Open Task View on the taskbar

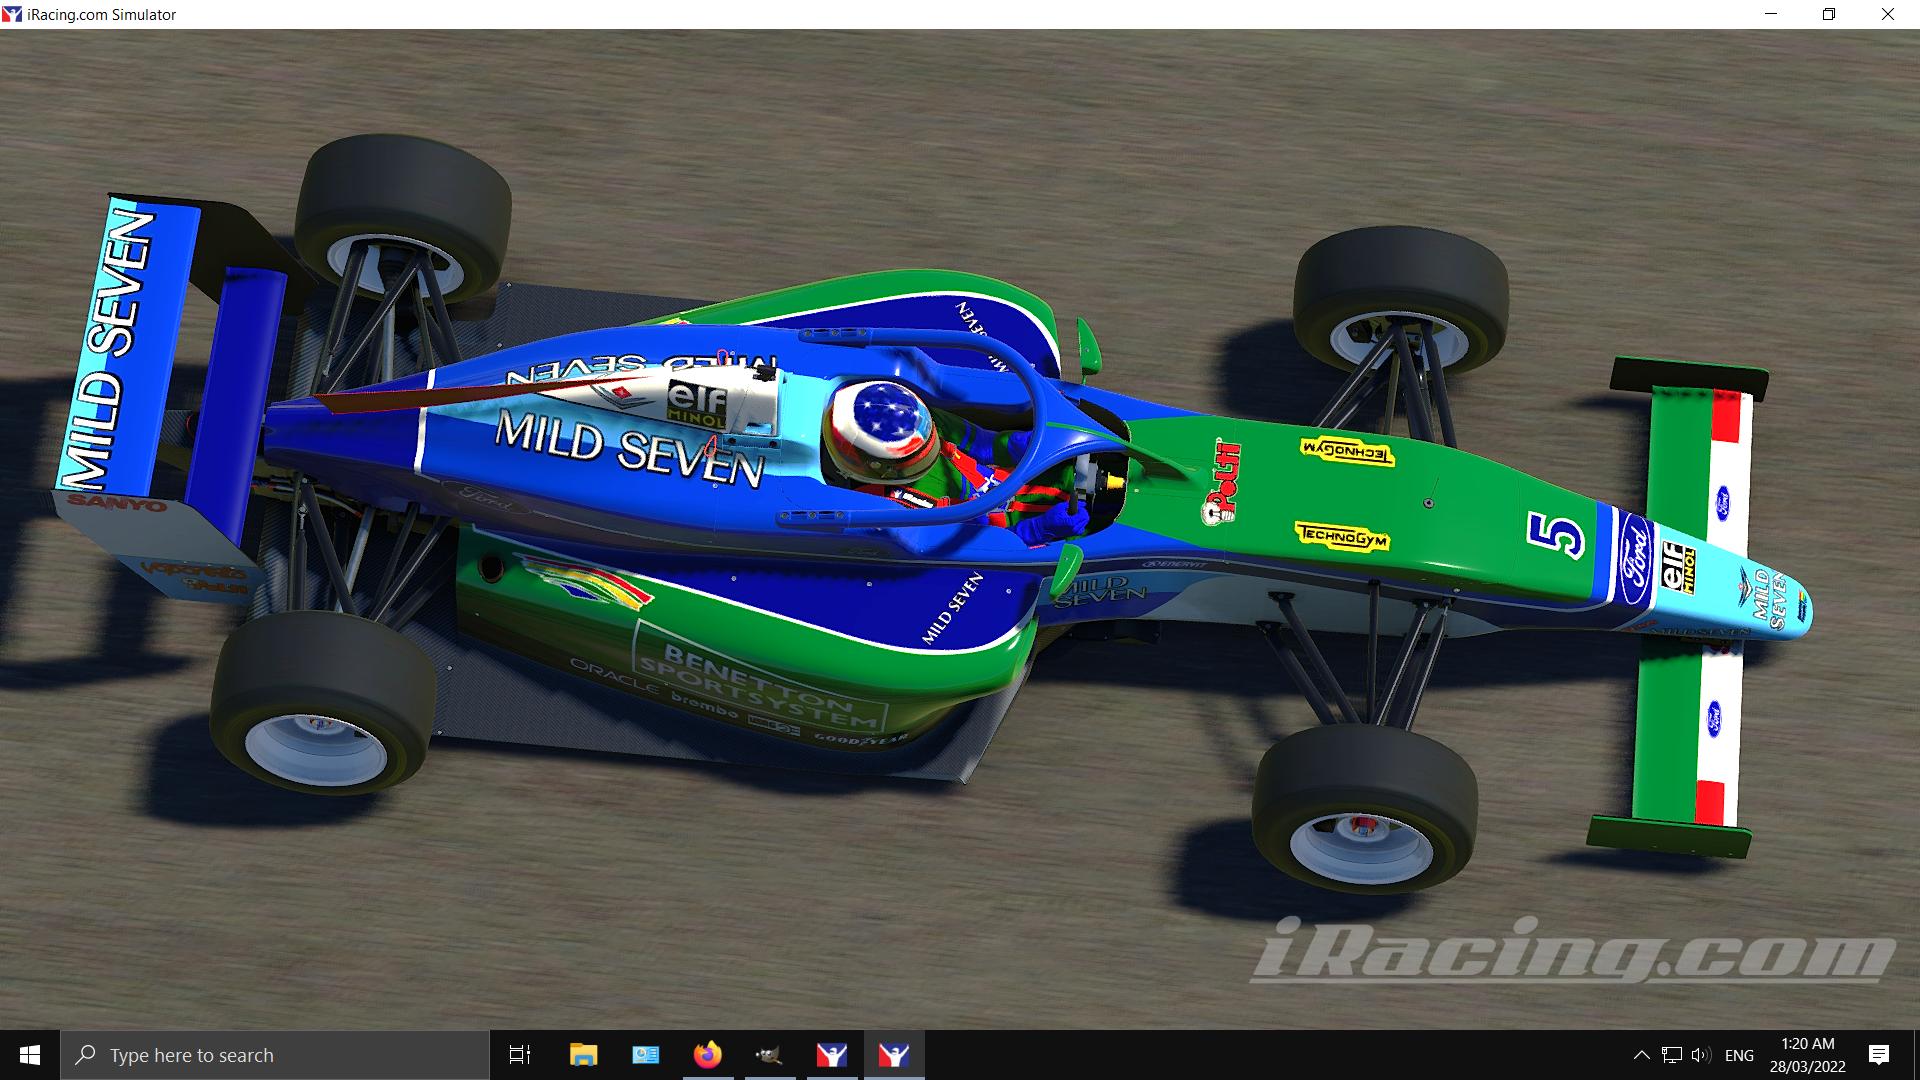coord(520,1055)
